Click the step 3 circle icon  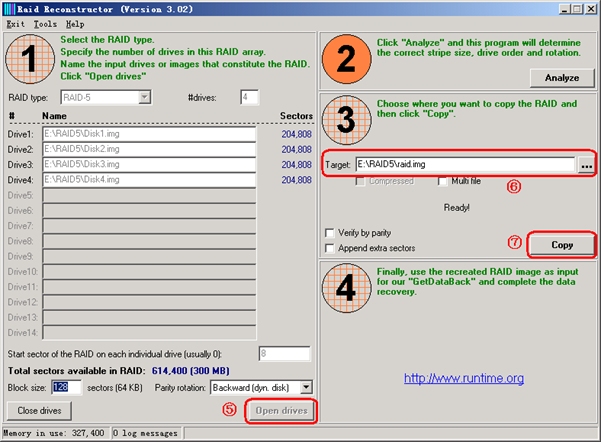click(346, 120)
